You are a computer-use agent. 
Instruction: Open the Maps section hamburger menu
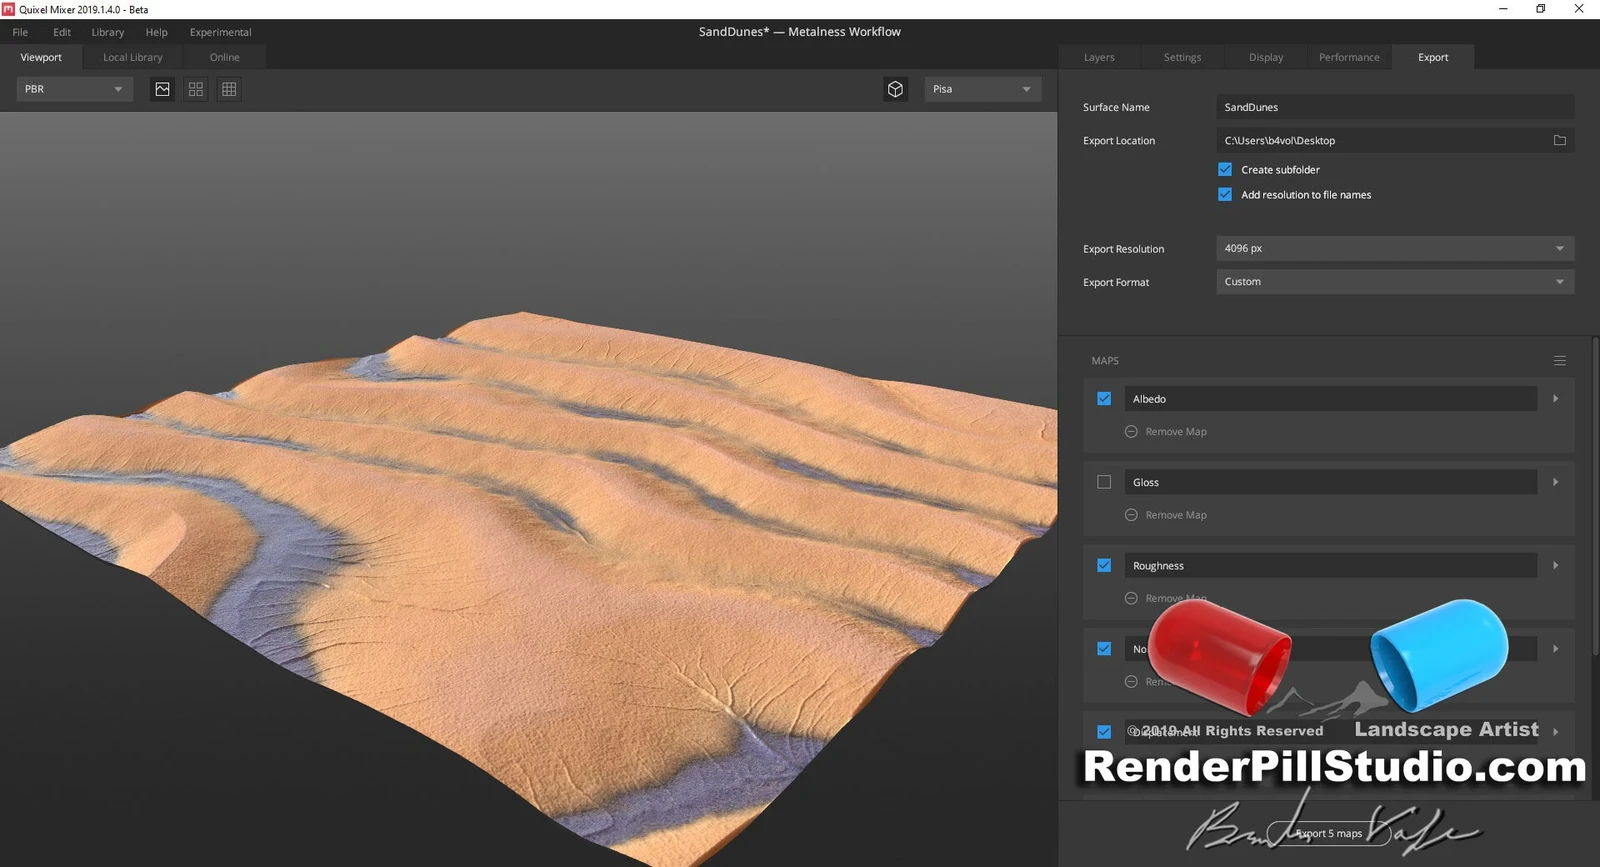tap(1559, 361)
